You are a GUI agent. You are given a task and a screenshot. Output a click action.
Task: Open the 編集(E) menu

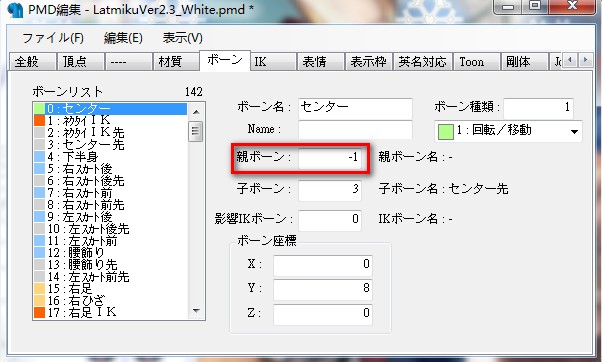[123, 38]
